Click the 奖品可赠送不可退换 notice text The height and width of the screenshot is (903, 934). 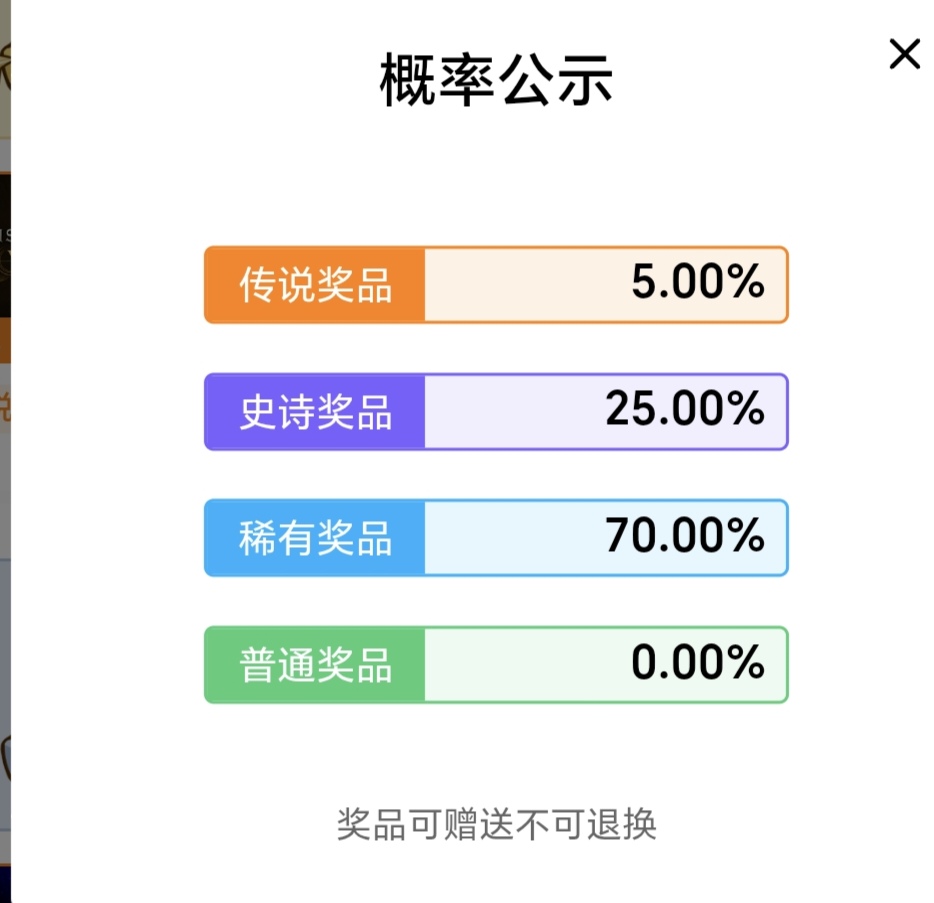(496, 825)
